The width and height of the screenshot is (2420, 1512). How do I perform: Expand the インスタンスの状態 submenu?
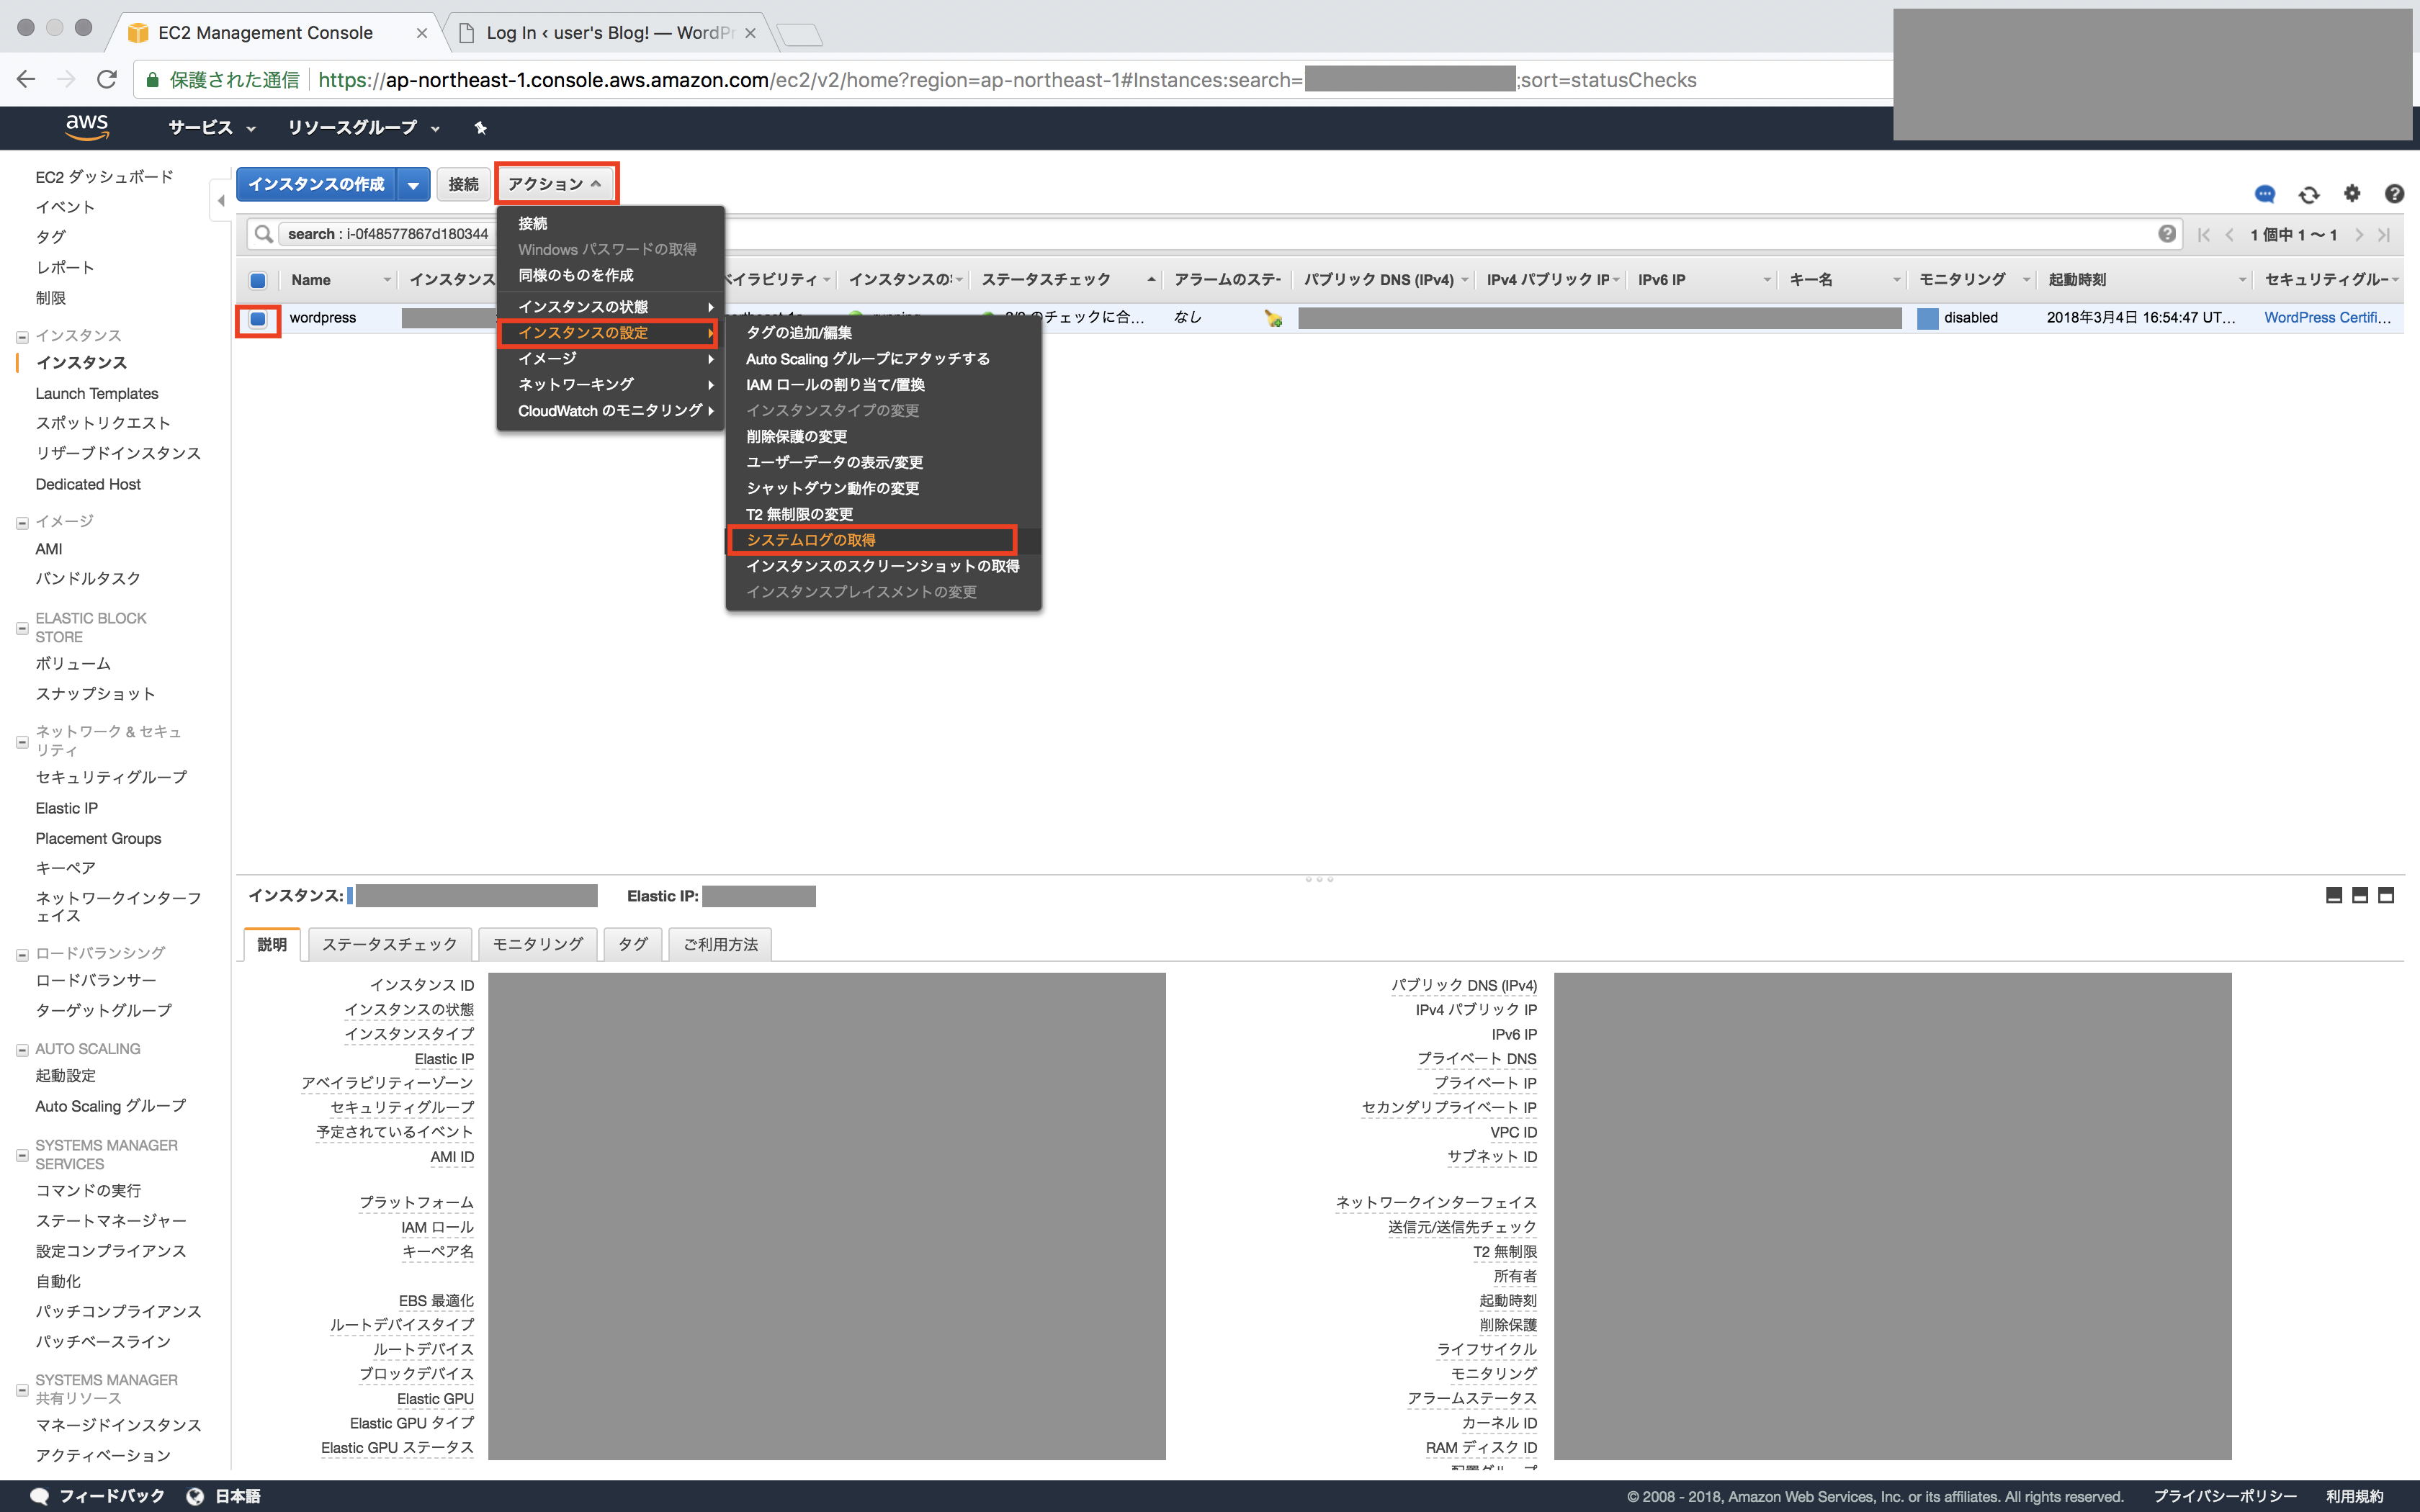(x=610, y=306)
